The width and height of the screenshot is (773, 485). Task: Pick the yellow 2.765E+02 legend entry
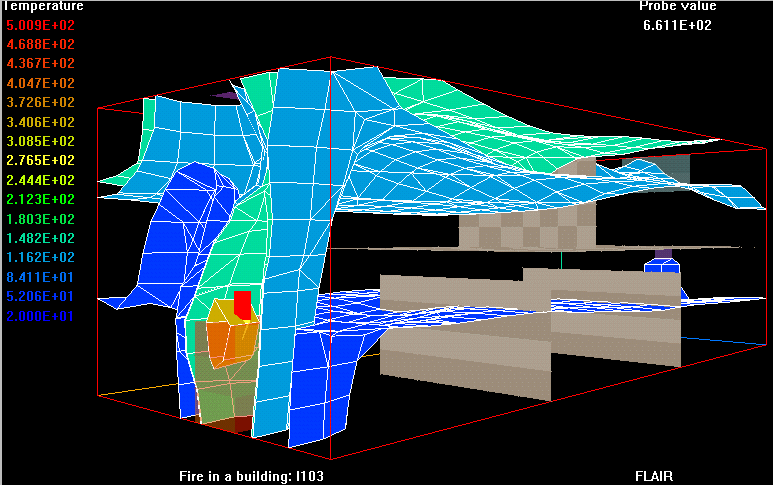click(40, 161)
